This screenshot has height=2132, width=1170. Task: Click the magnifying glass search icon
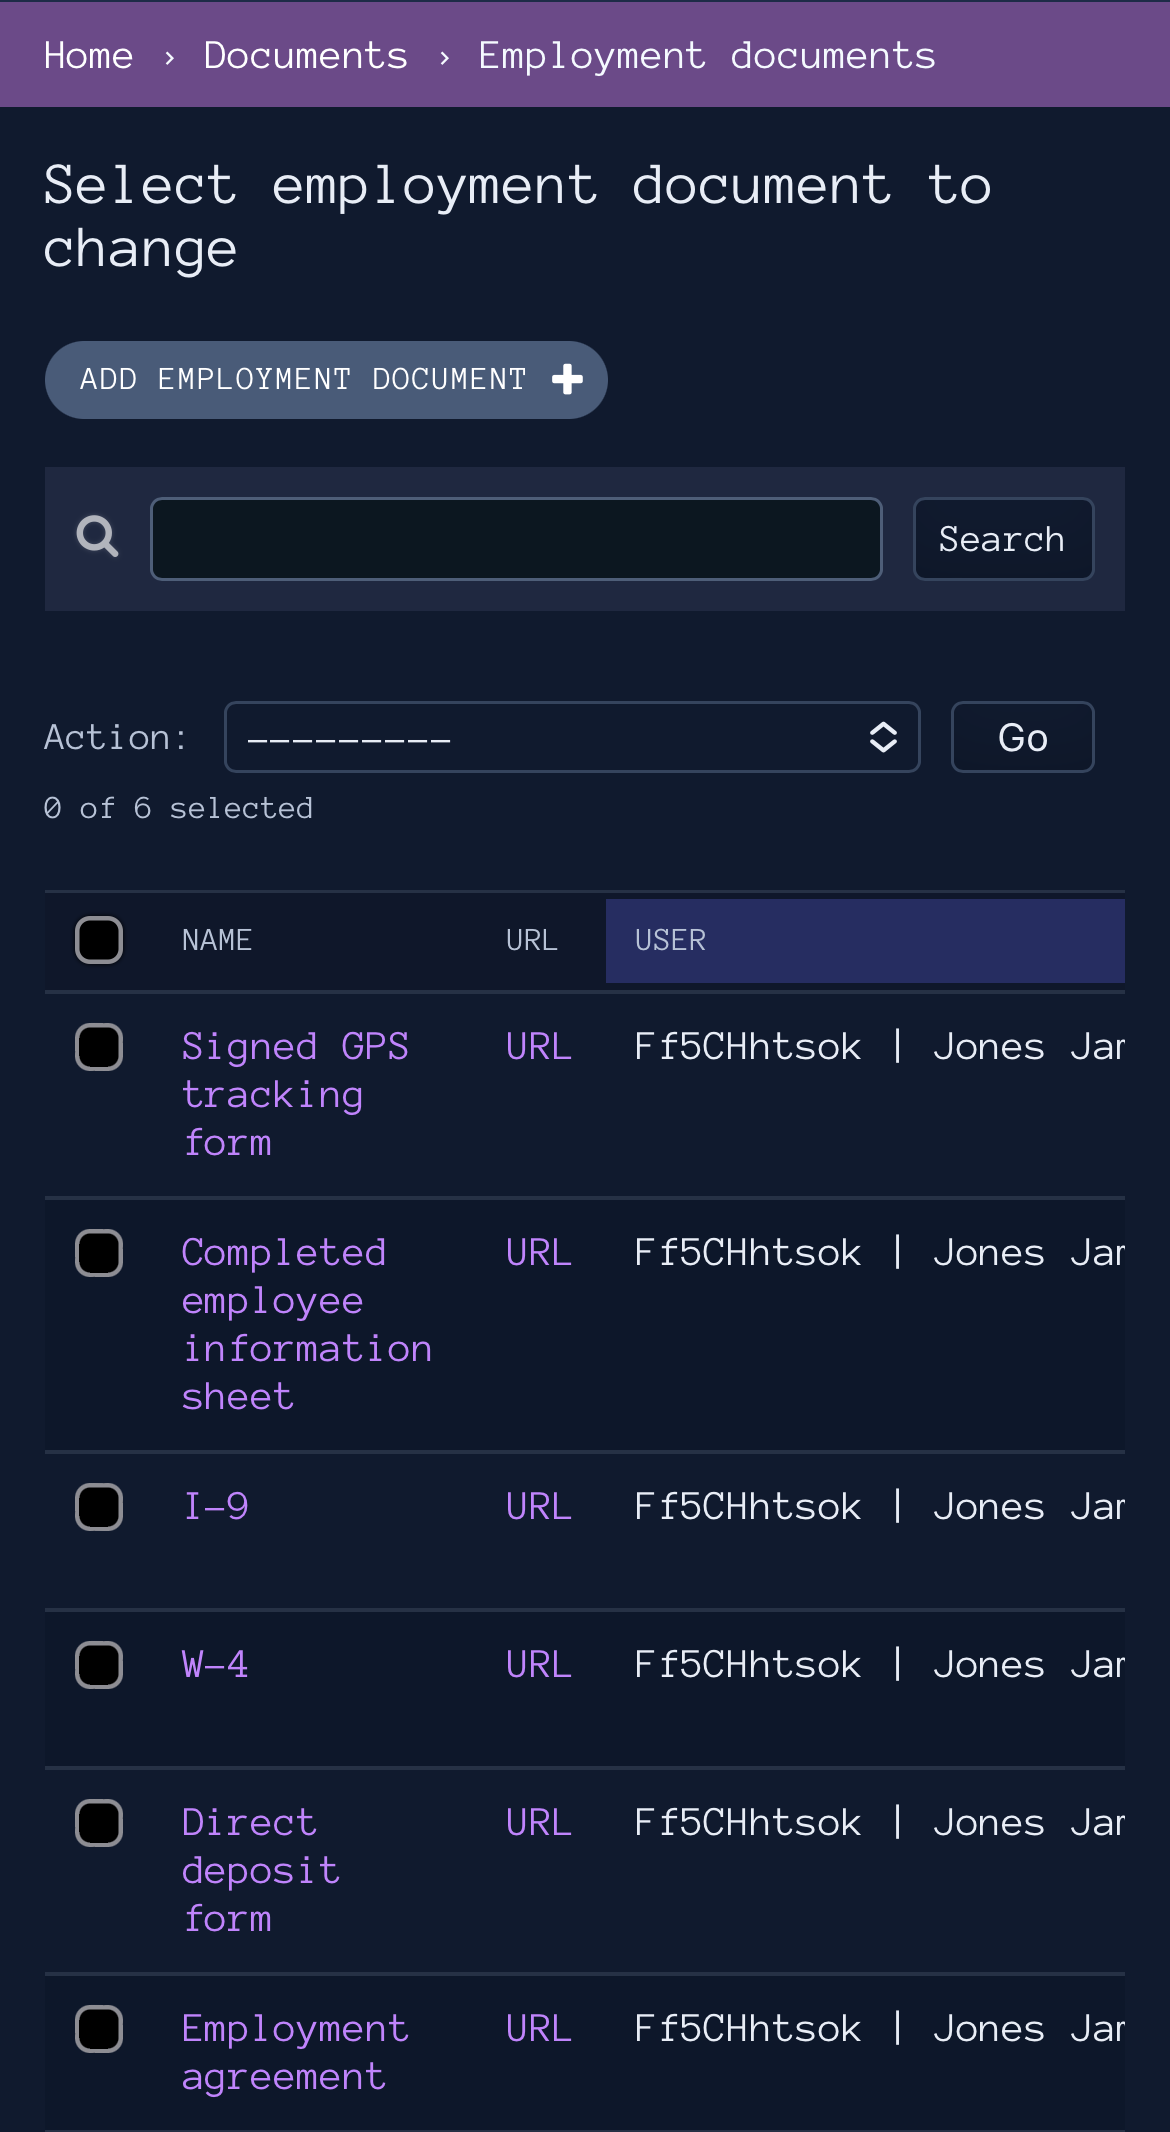click(x=97, y=537)
